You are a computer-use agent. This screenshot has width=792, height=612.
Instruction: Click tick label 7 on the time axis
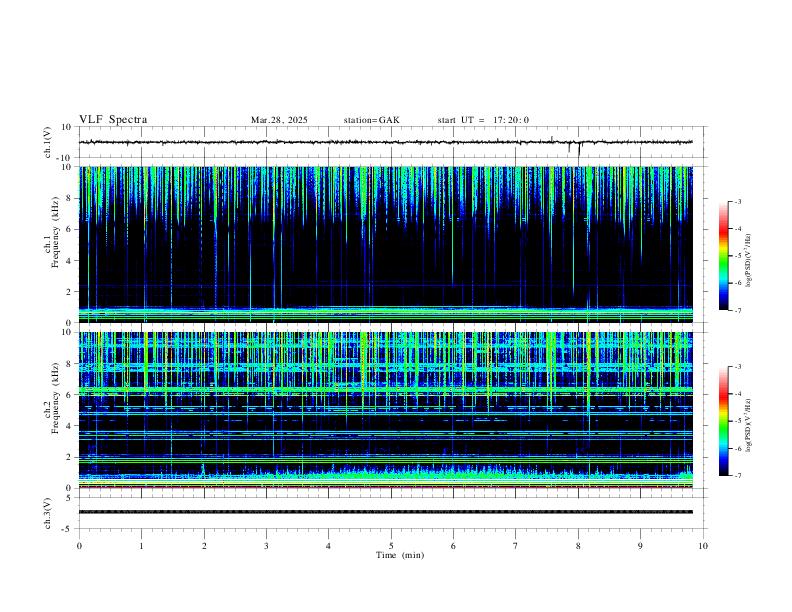coord(516,546)
